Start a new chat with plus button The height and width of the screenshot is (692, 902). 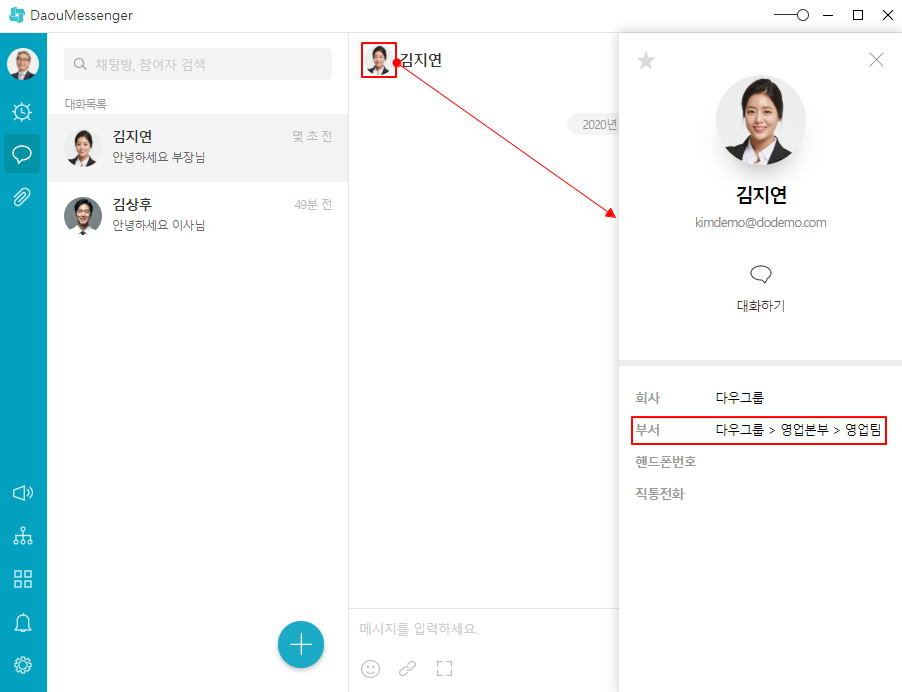pyautogui.click(x=301, y=645)
